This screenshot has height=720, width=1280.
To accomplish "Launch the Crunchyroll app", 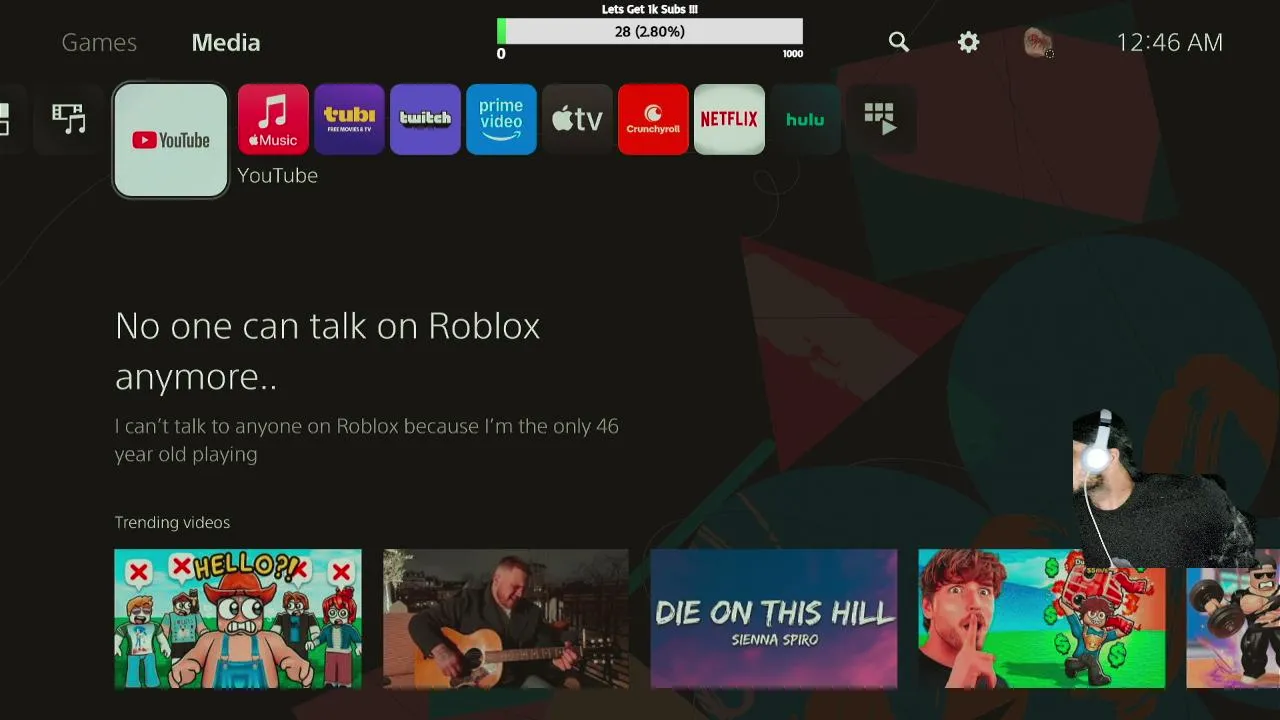I will coord(653,119).
